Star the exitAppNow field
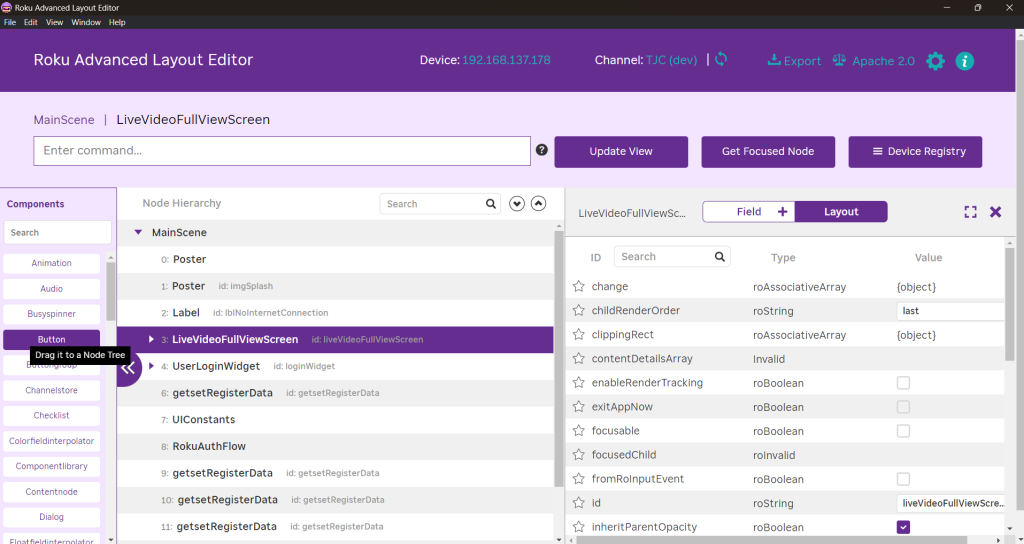Viewport: 1024px width, 544px height. [x=579, y=406]
